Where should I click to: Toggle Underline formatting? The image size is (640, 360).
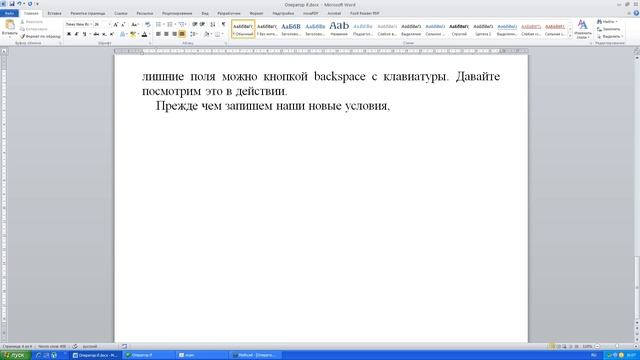[84, 34]
